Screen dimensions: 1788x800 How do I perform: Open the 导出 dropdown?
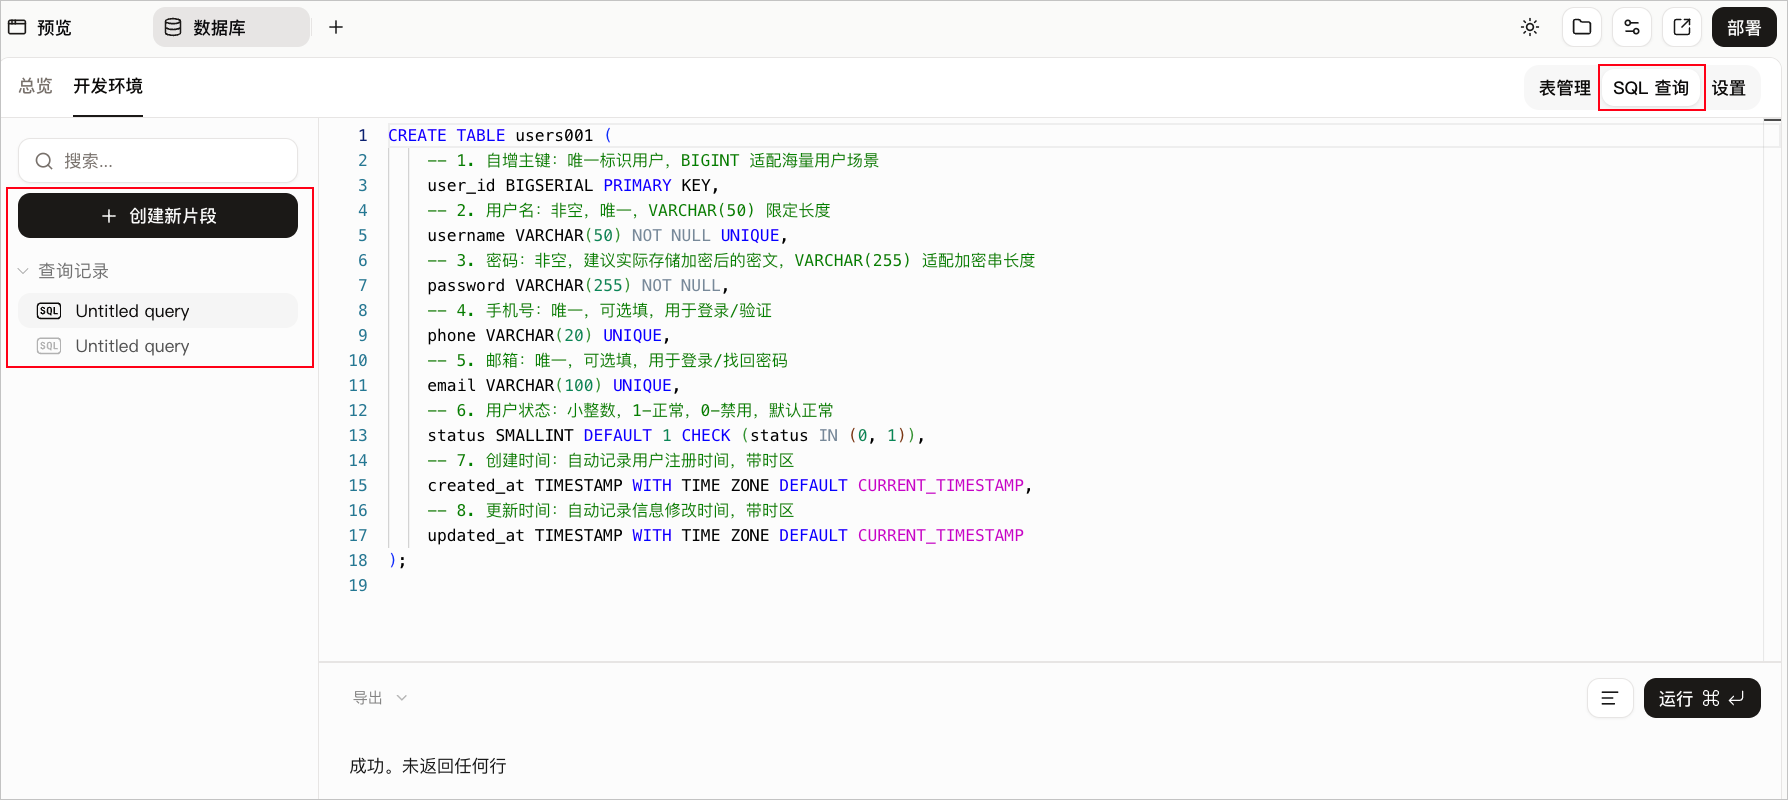pyautogui.click(x=380, y=698)
